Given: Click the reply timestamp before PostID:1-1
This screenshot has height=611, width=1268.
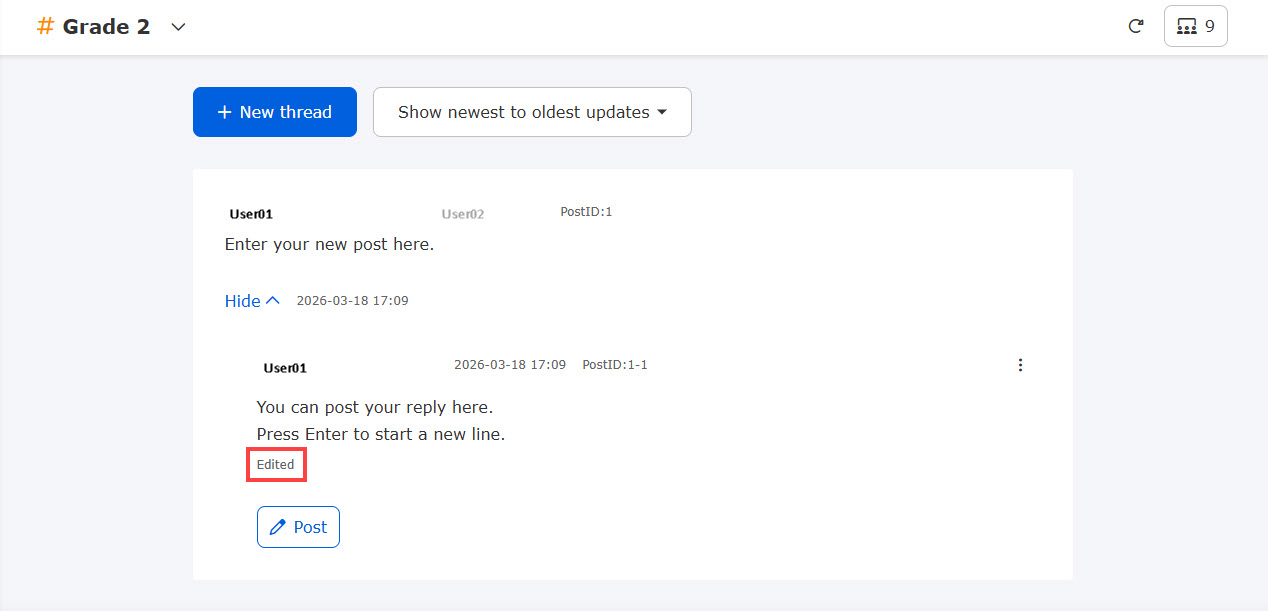Looking at the screenshot, I should 510,365.
